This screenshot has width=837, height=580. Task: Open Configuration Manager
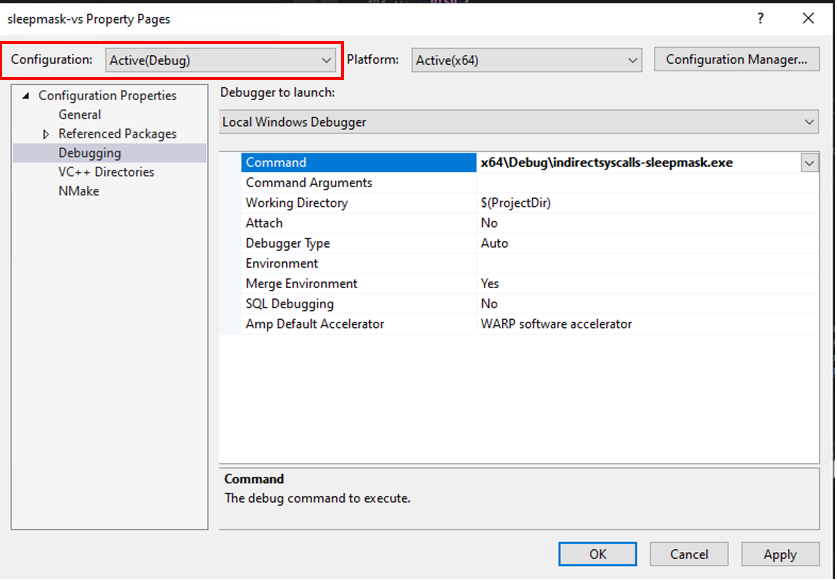tap(736, 60)
